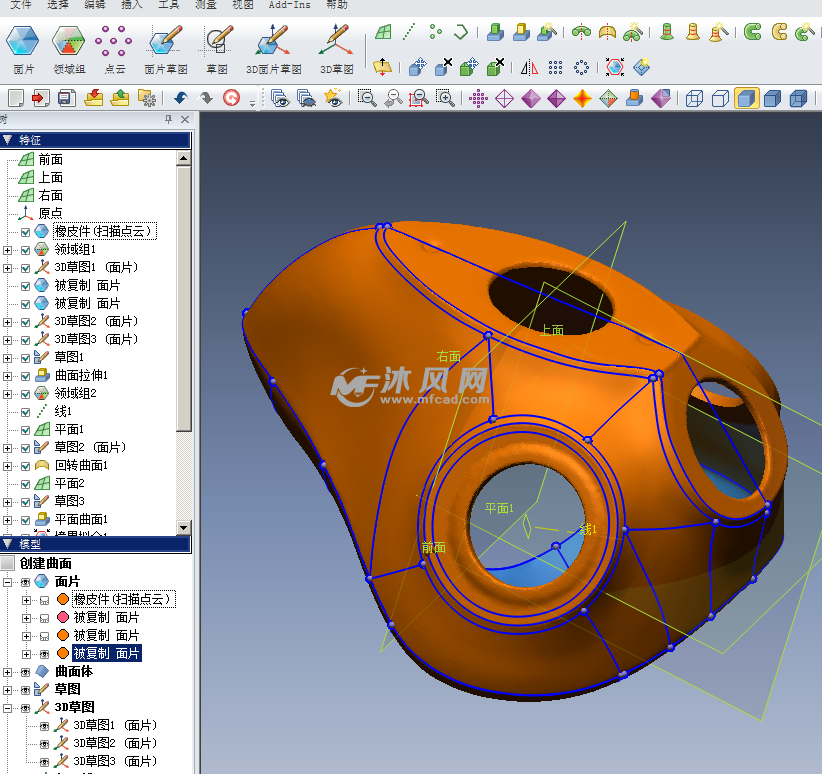This screenshot has width=822, height=774.
Task: Start a 面片草图 mesh sketch
Action: (x=166, y=43)
